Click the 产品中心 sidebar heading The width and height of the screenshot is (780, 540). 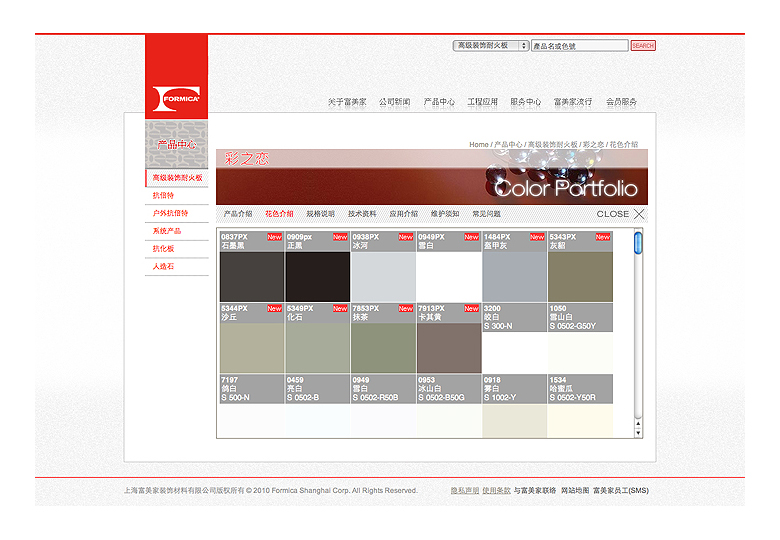click(176, 145)
